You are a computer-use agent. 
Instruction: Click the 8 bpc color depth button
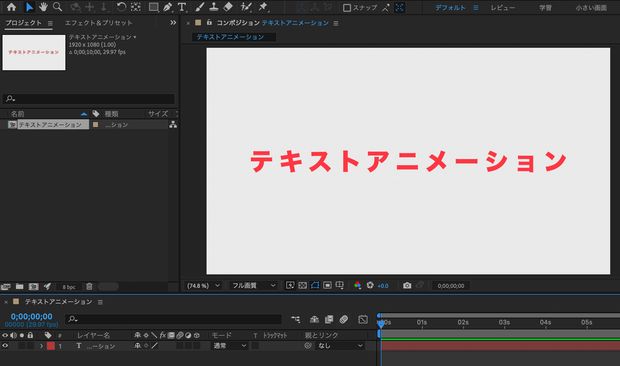click(69, 287)
